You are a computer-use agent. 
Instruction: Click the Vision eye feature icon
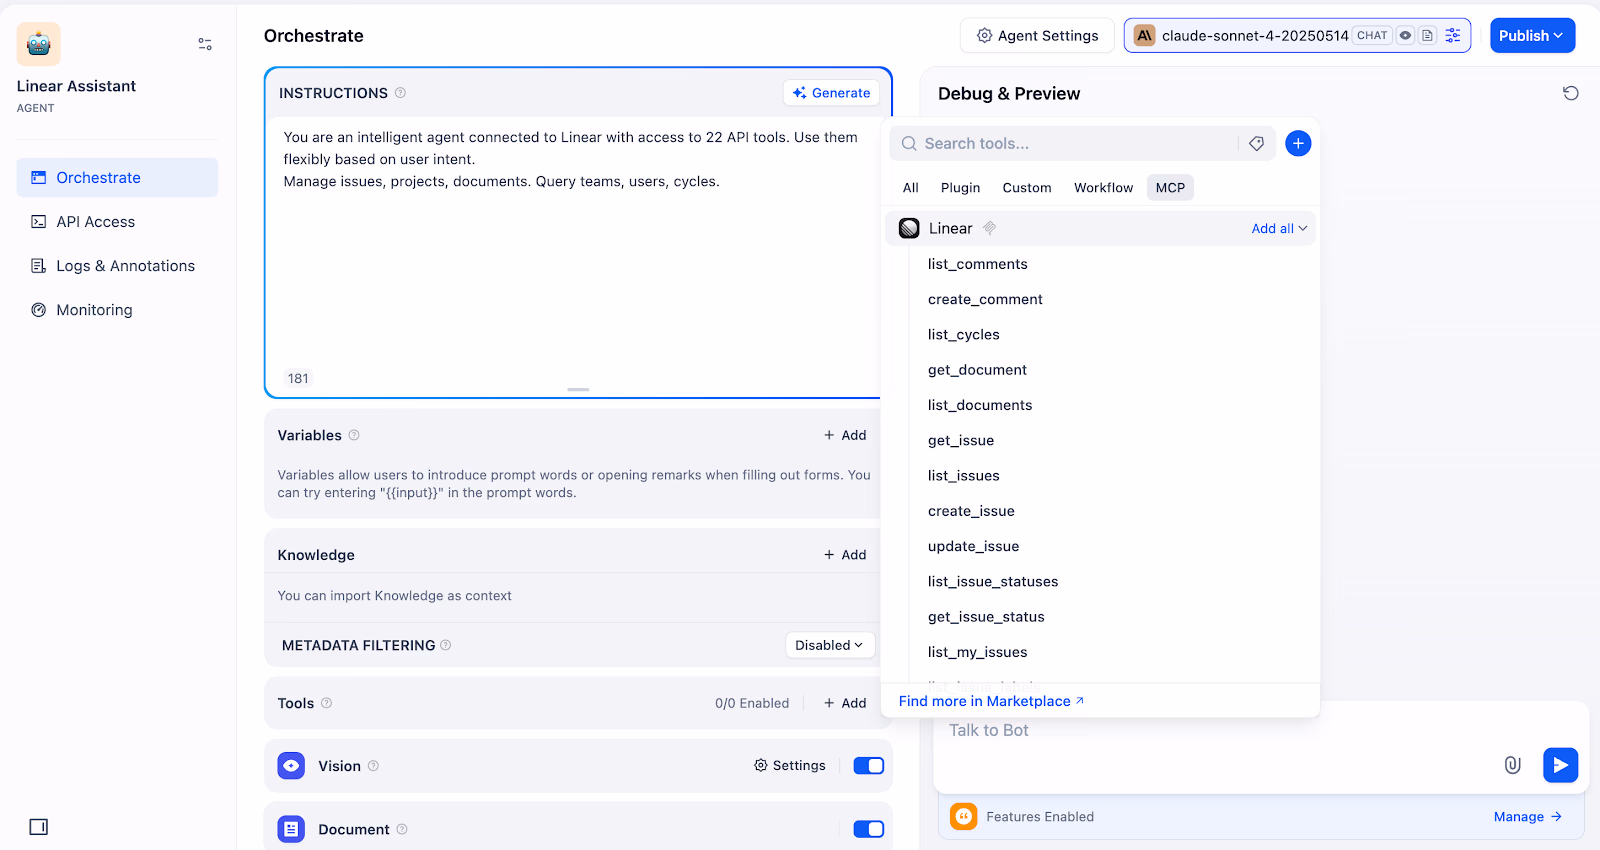coord(291,766)
